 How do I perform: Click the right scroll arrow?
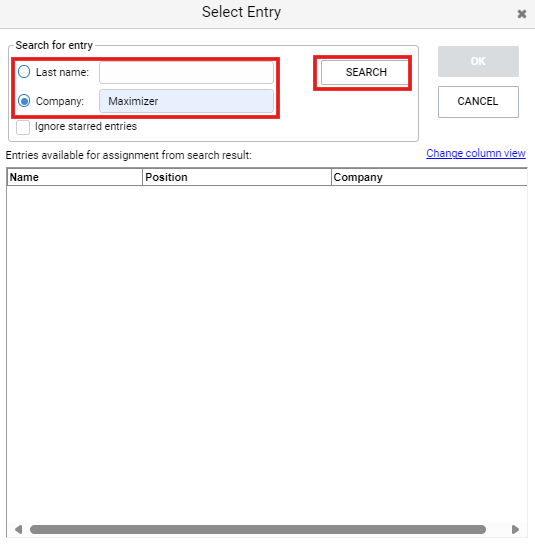click(515, 529)
